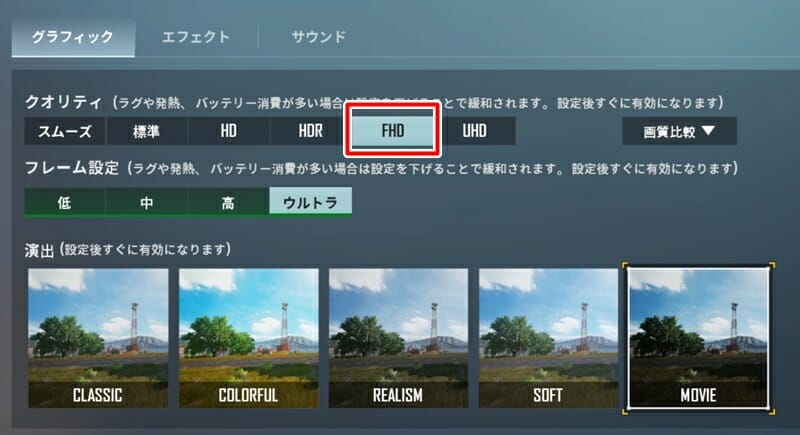This screenshot has width=800, height=435.
Task: Choose HDR quality option
Action: coord(310,131)
